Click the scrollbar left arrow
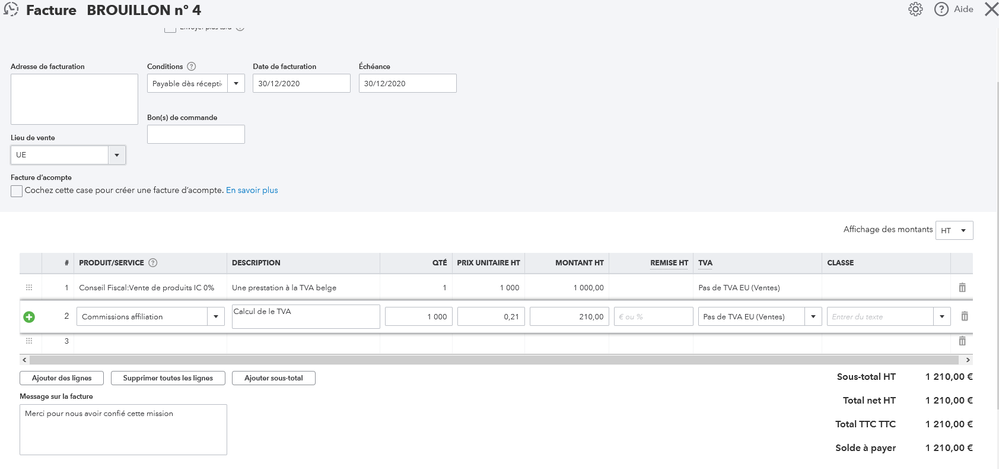The width and height of the screenshot is (999, 469). (x=24, y=360)
